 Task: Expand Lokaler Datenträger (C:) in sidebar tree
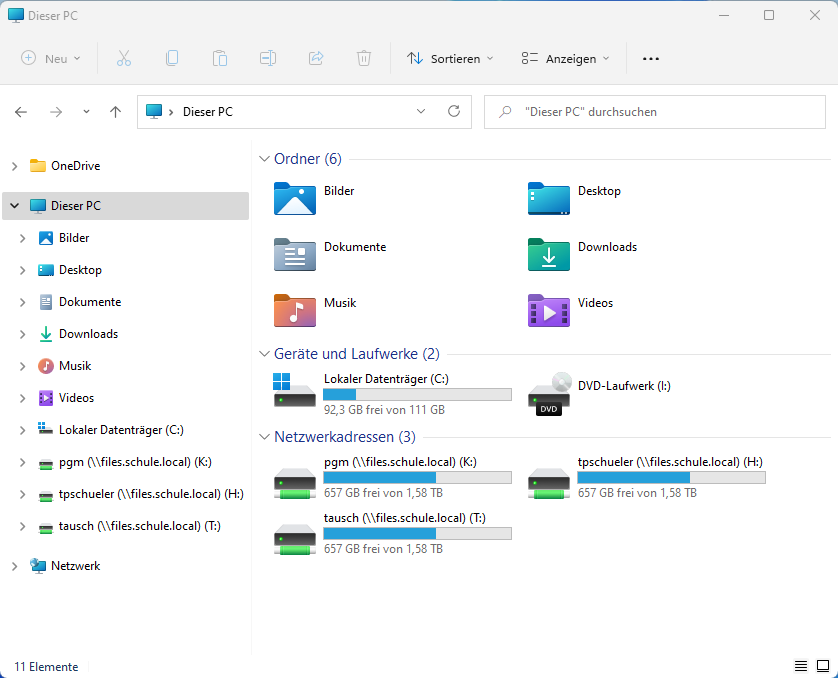[22, 430]
